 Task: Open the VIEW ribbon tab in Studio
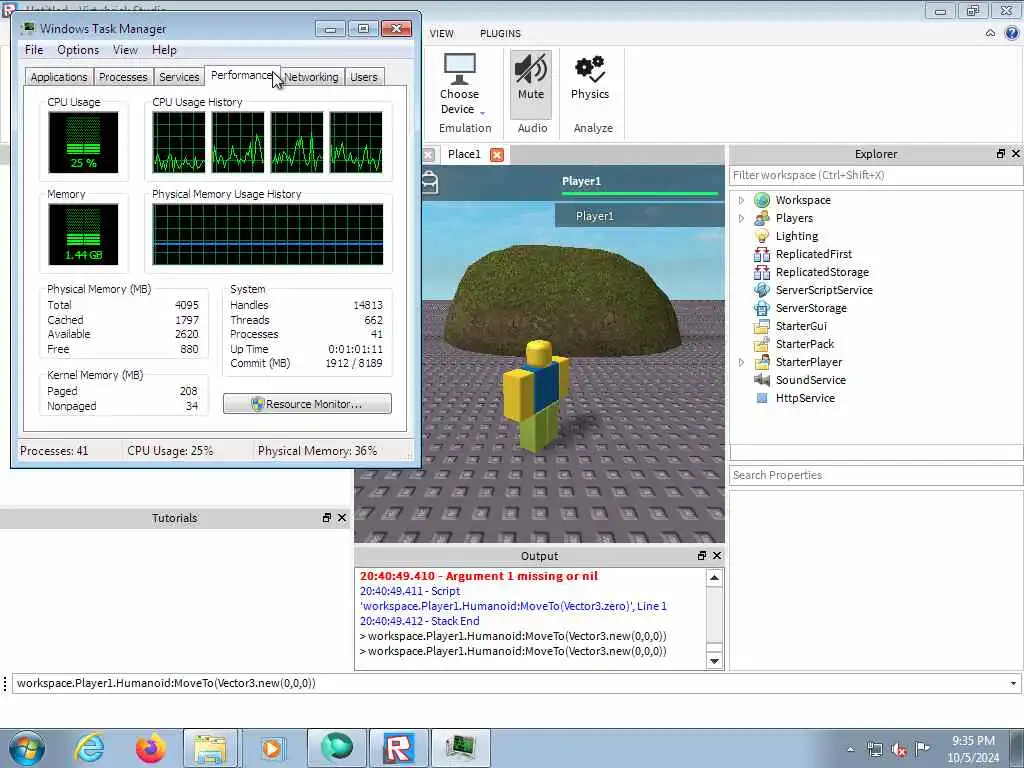coord(441,33)
